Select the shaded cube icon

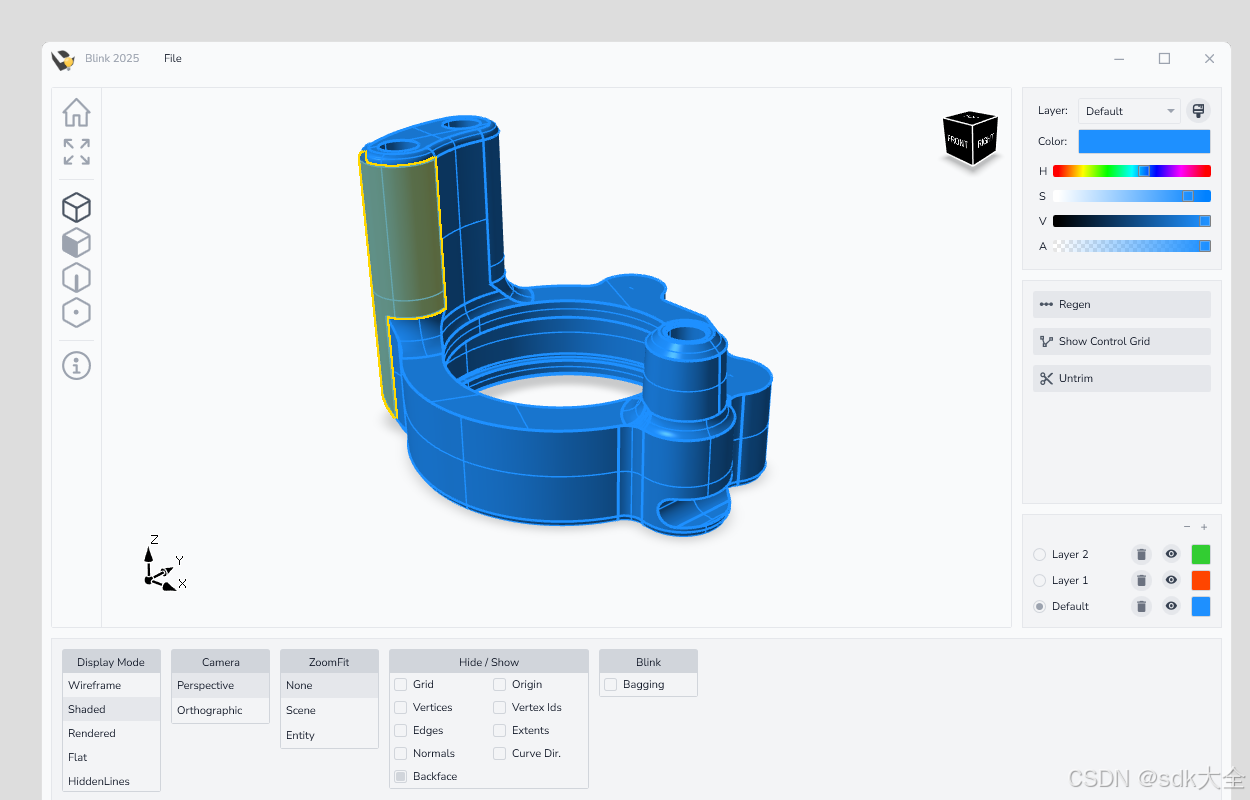[x=76, y=243]
